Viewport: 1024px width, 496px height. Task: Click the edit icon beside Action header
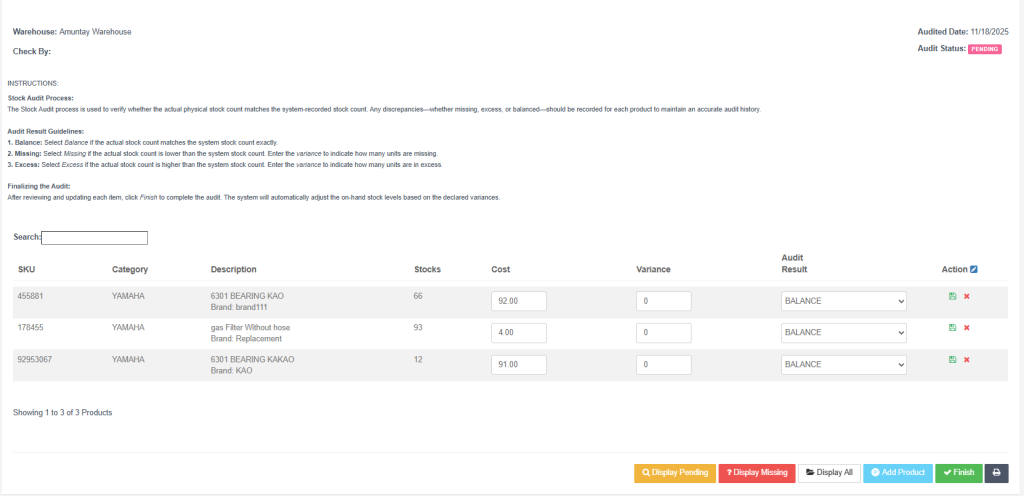point(974,269)
